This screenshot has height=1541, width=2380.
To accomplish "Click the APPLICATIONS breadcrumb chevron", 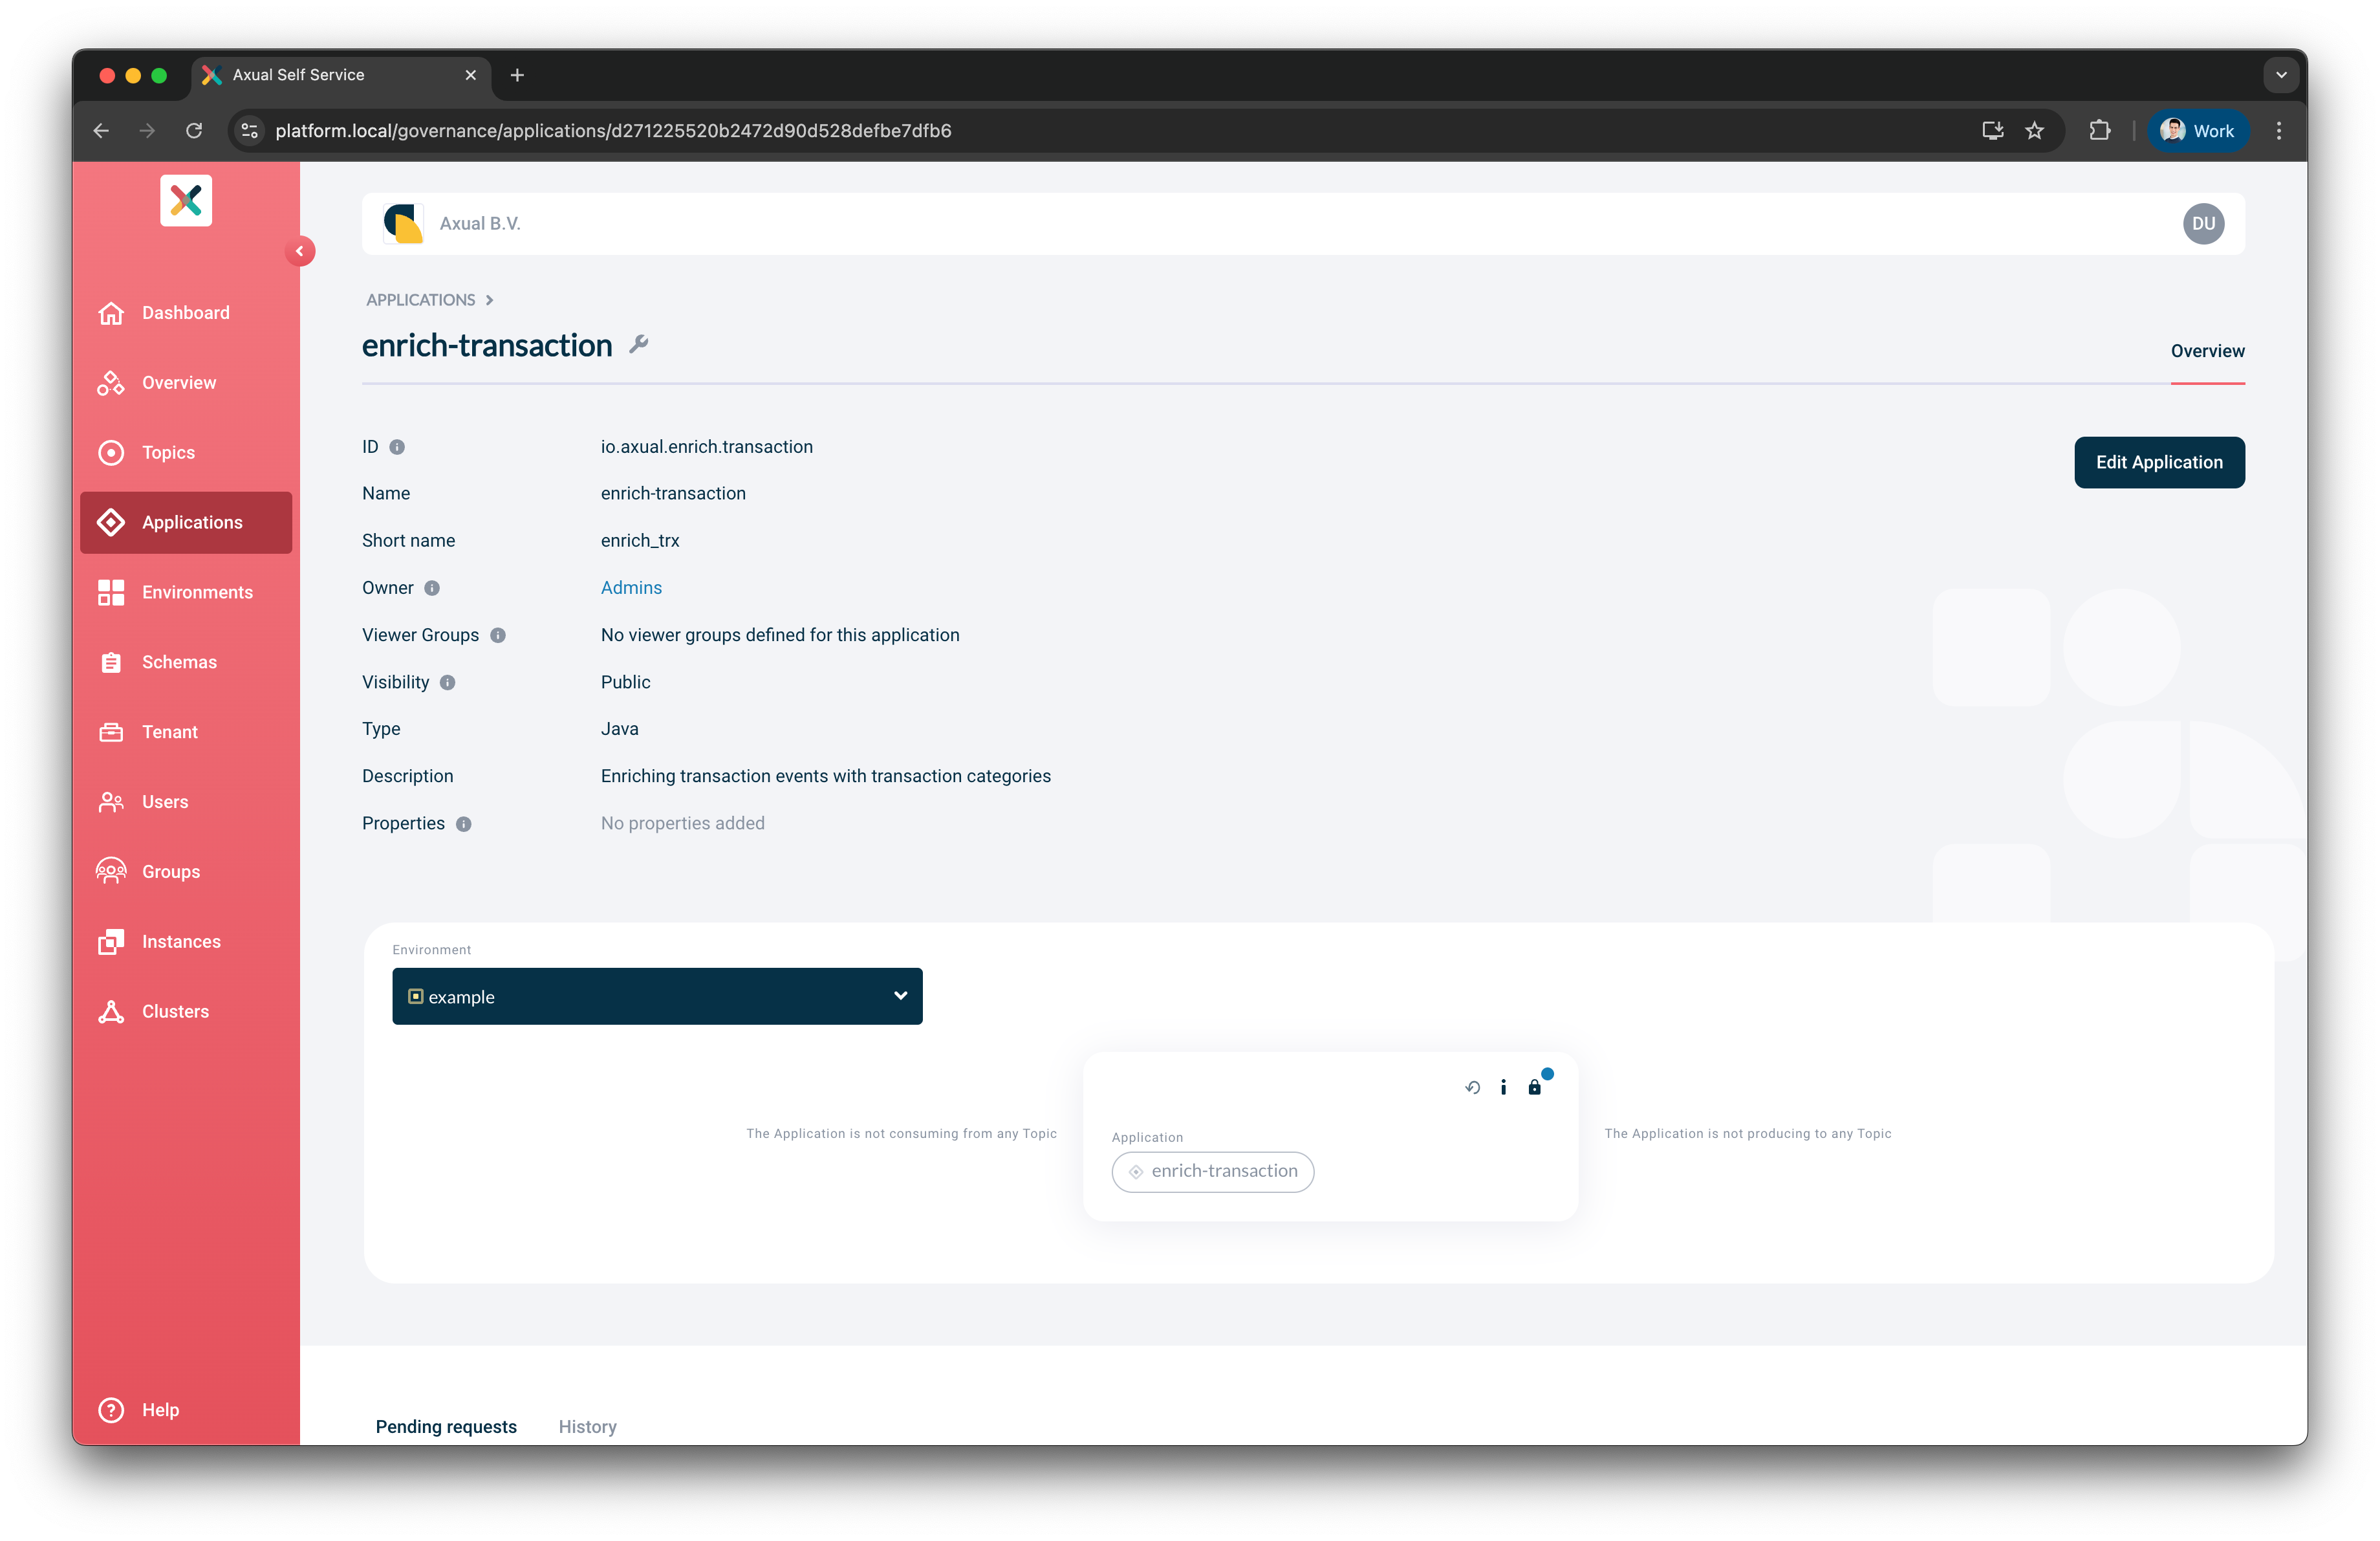I will point(489,299).
